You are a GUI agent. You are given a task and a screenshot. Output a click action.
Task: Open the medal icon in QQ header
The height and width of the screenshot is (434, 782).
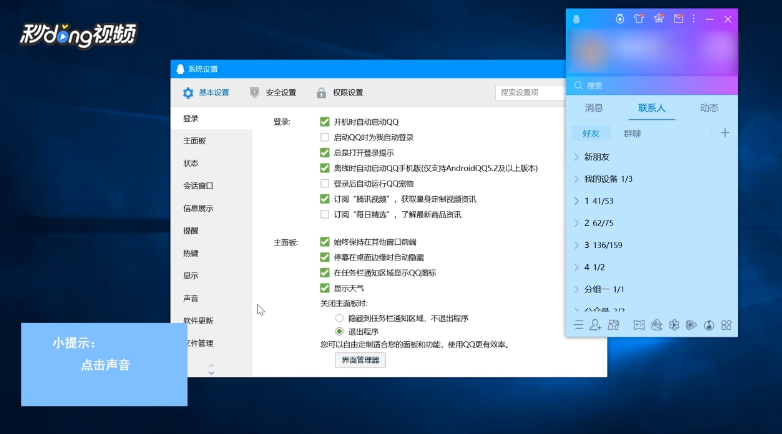pyautogui.click(x=619, y=19)
